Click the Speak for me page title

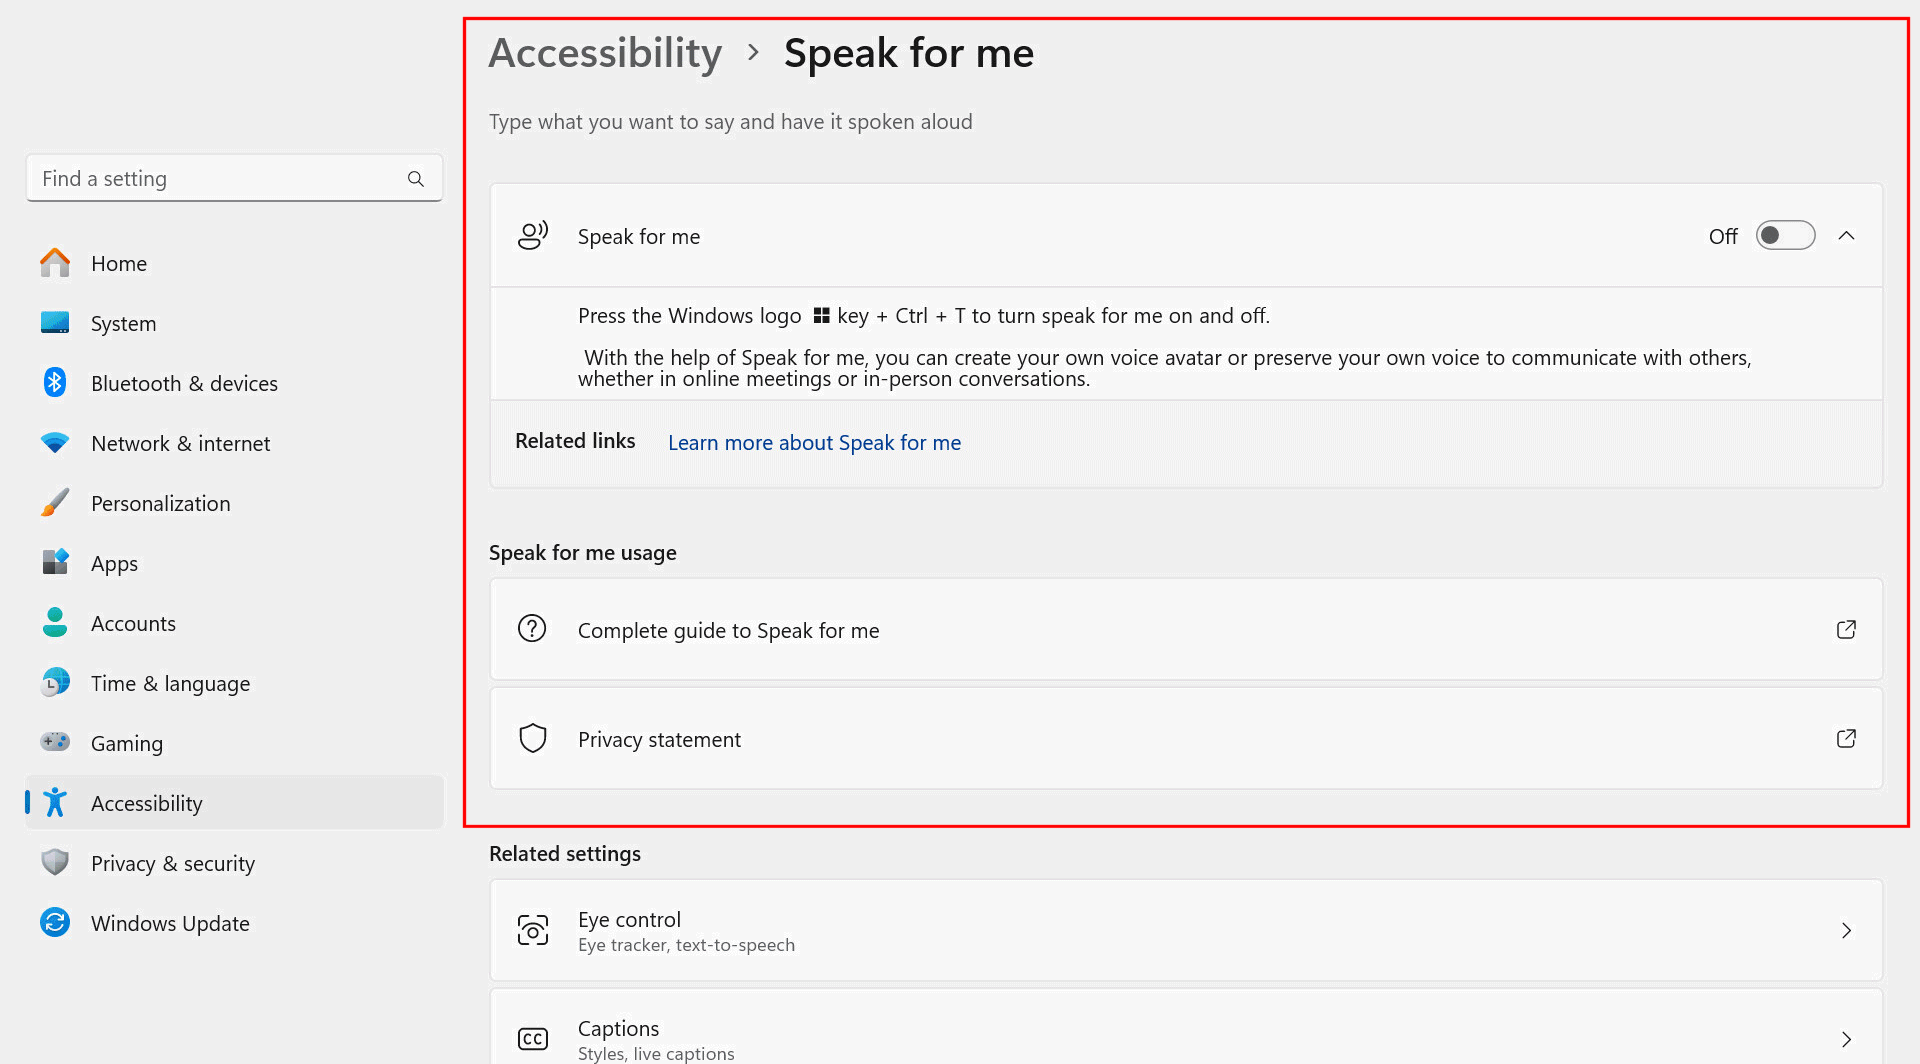pos(909,53)
